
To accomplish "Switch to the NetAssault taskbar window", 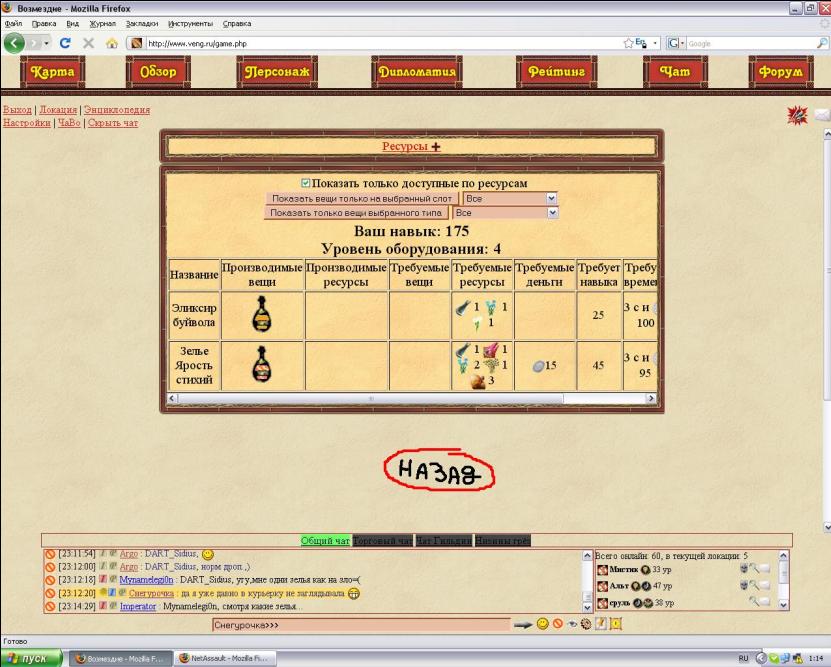I will tap(225, 659).
